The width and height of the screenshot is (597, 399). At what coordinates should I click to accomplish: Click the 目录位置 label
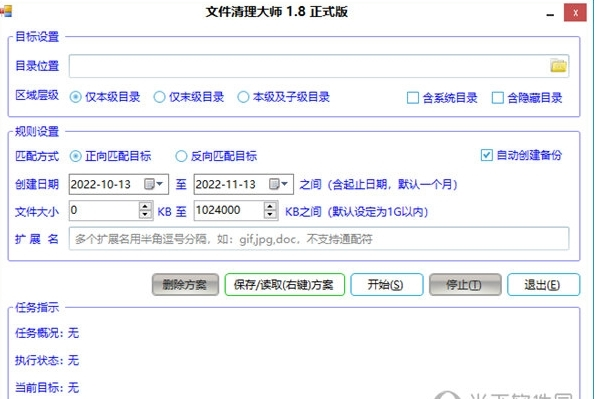tap(37, 66)
